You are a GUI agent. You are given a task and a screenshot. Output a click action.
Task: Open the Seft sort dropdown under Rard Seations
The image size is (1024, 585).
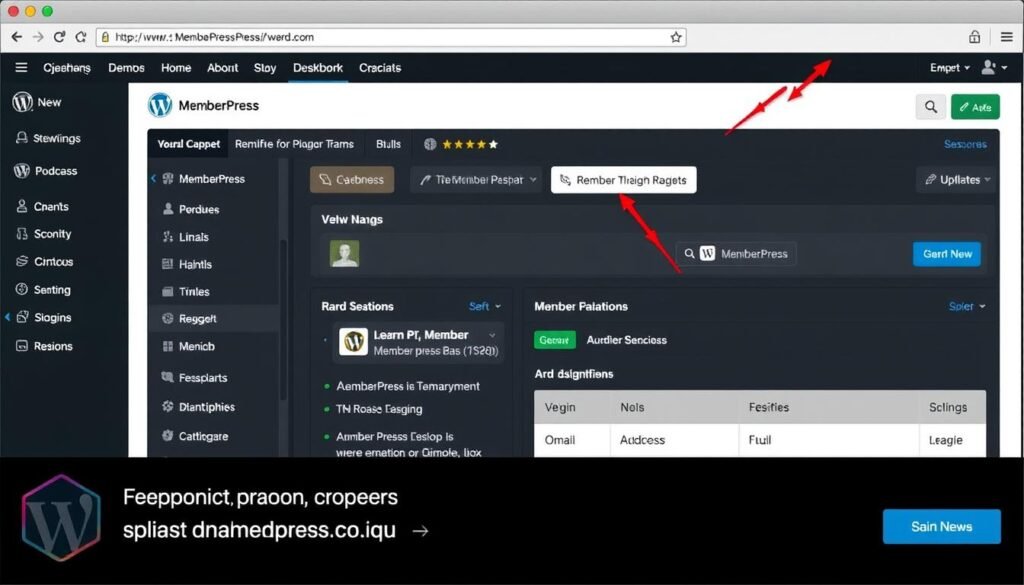pos(484,306)
